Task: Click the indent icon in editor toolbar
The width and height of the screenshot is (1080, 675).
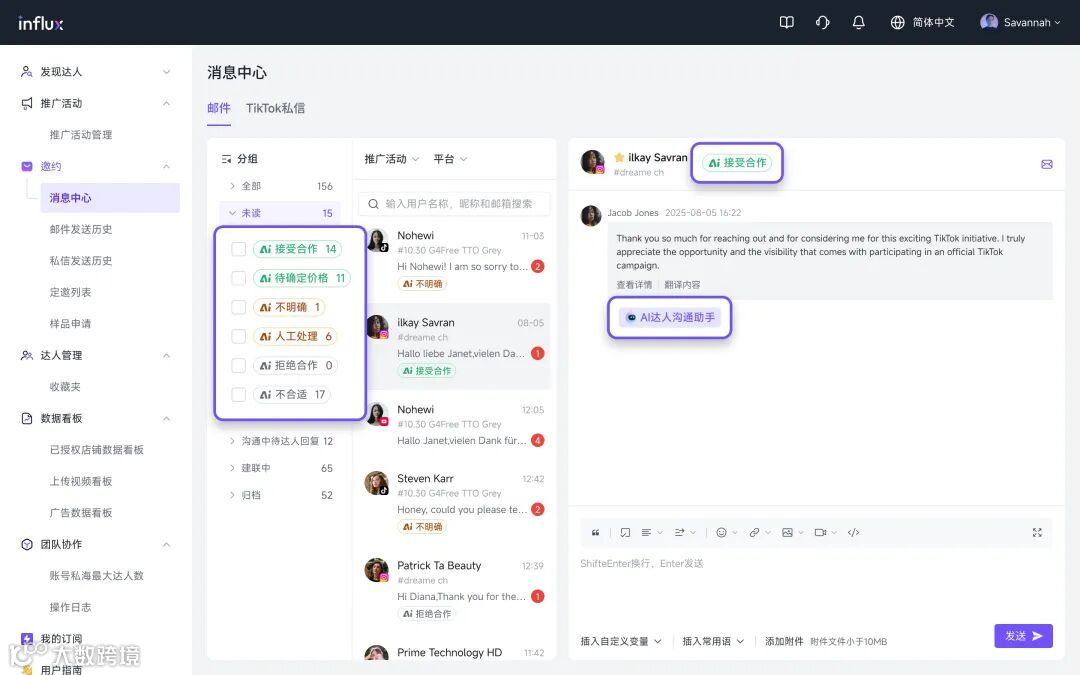Action: pos(680,532)
